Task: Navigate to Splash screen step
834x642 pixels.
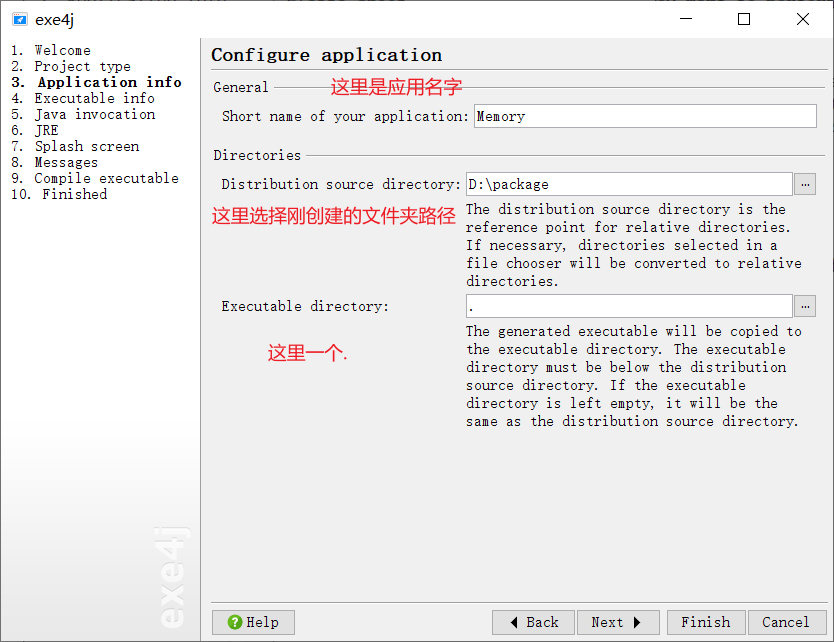Action: point(86,146)
